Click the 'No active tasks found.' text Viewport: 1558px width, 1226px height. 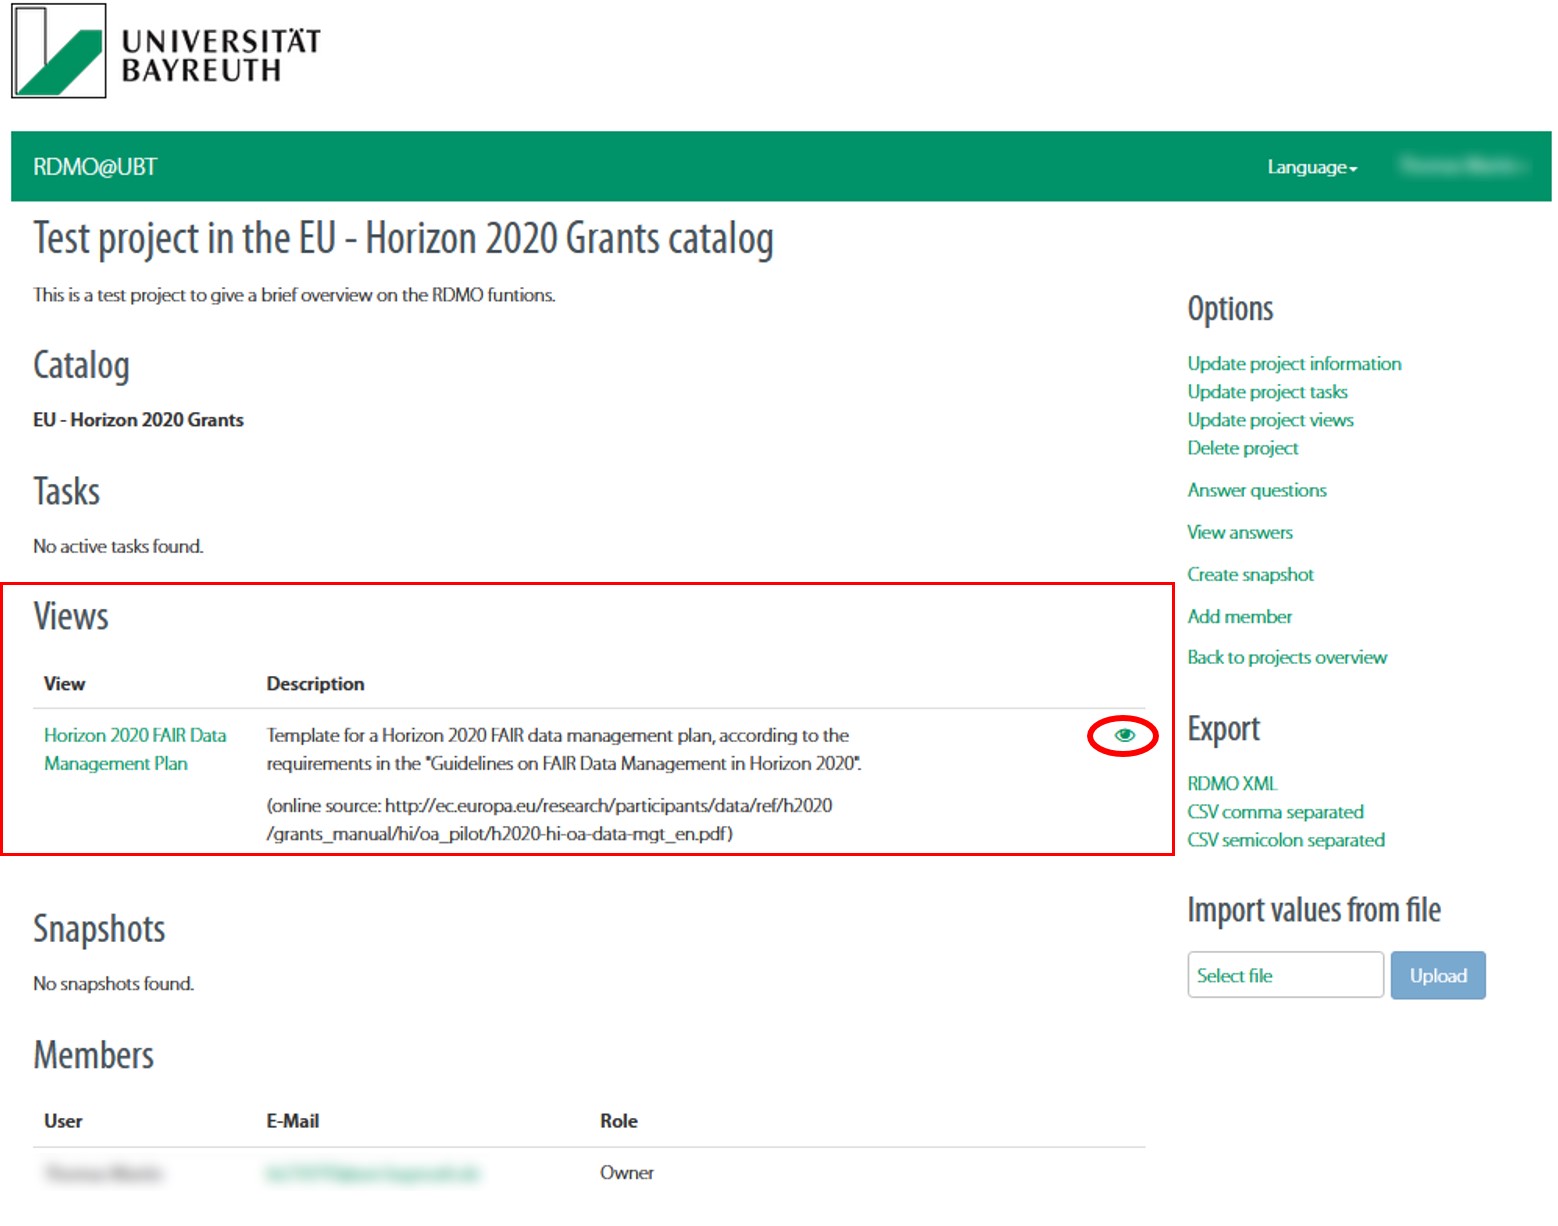pyautogui.click(x=118, y=546)
